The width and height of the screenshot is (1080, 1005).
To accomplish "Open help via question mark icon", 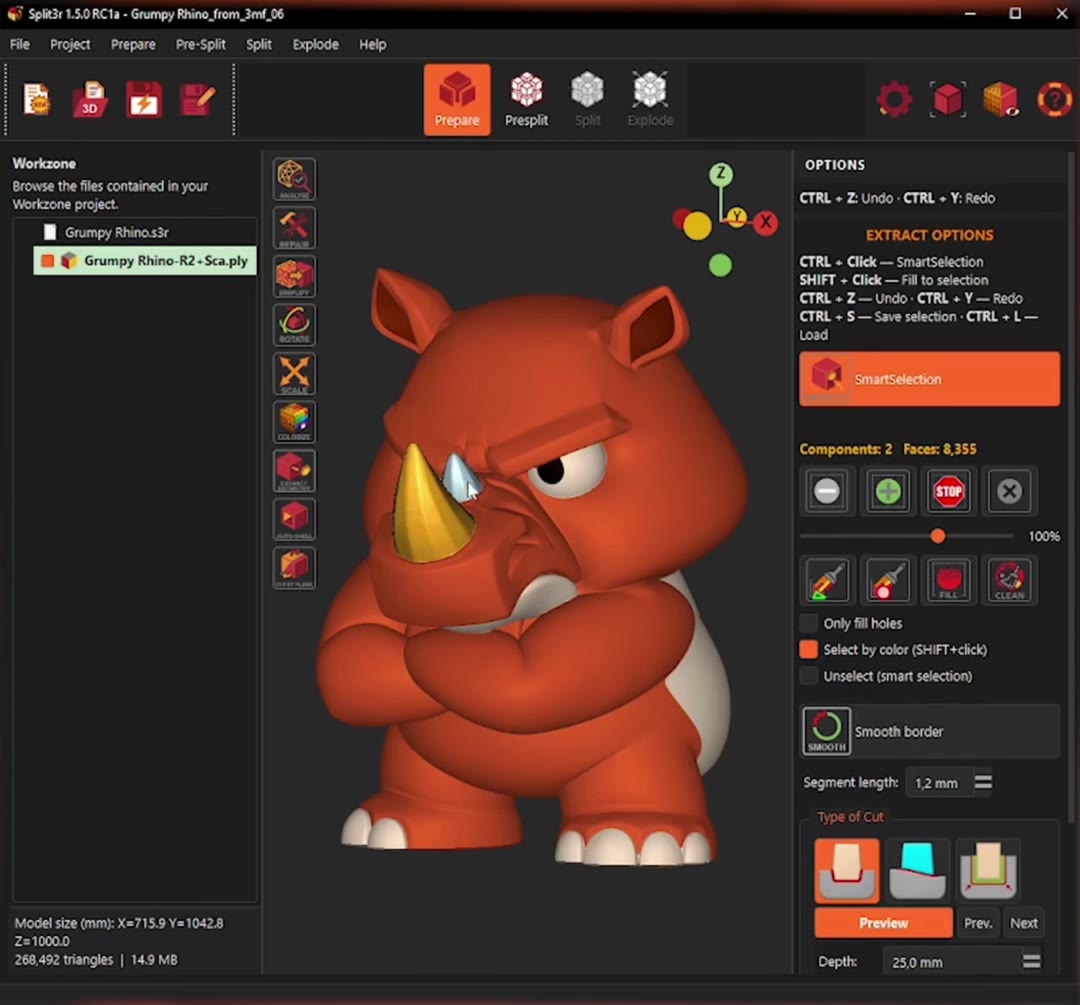I will point(1055,99).
